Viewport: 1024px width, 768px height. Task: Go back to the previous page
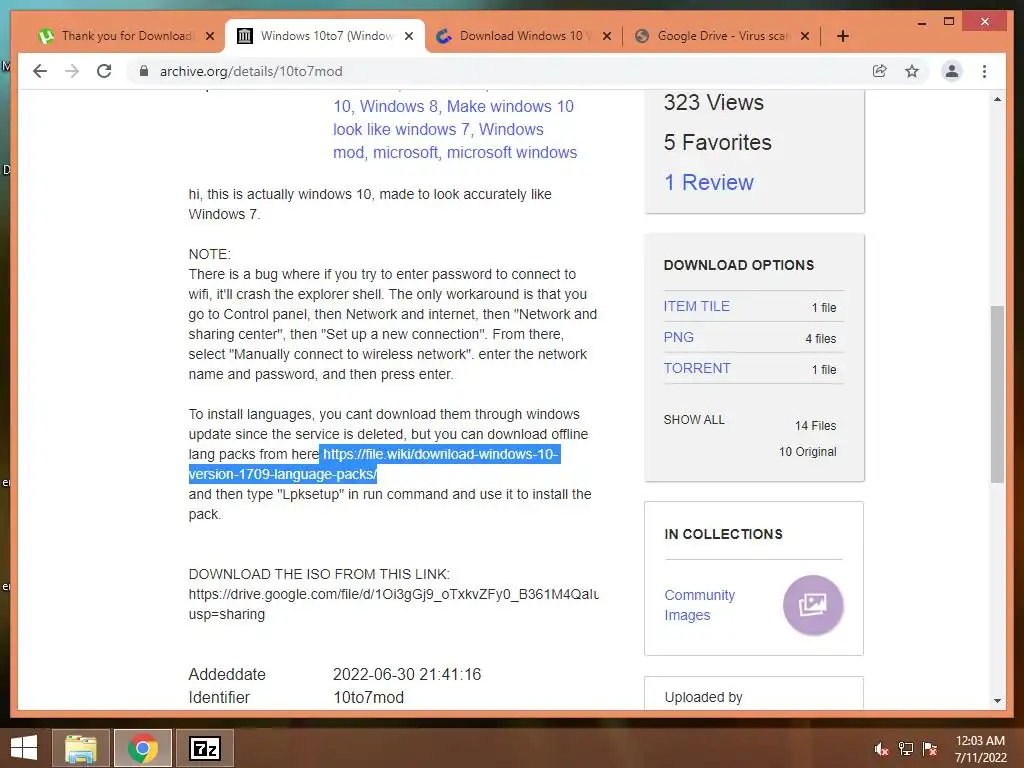[x=40, y=71]
